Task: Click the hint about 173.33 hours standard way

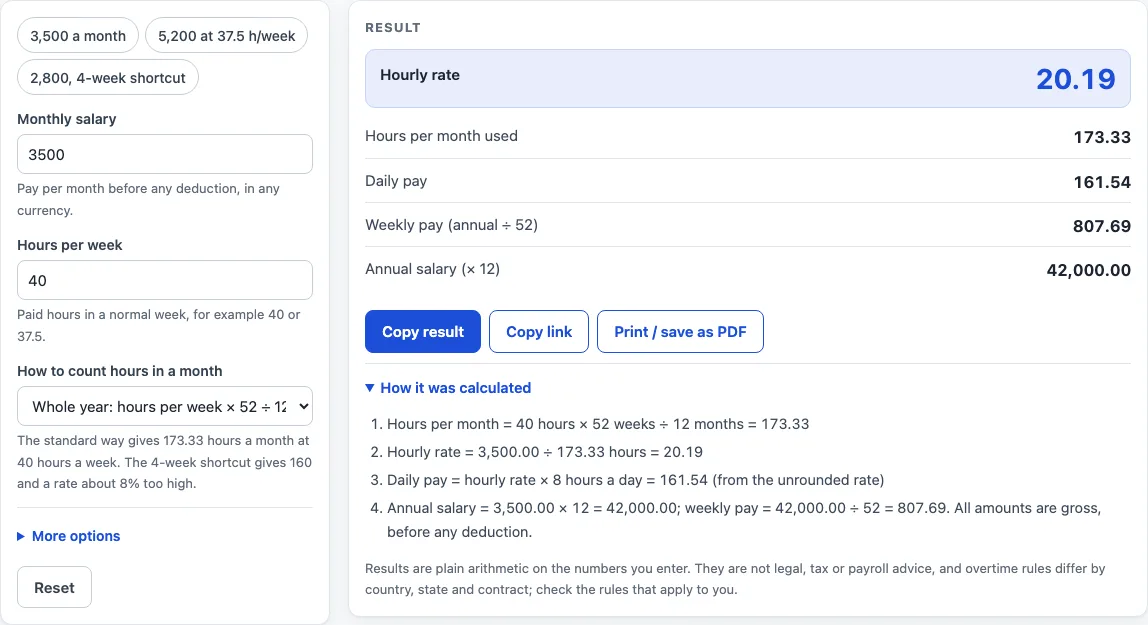Action: 165,462
